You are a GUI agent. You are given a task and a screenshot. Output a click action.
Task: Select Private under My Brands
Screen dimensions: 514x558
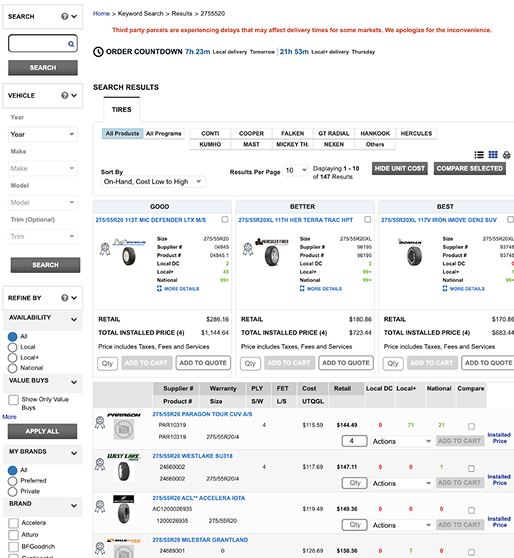pos(12,491)
